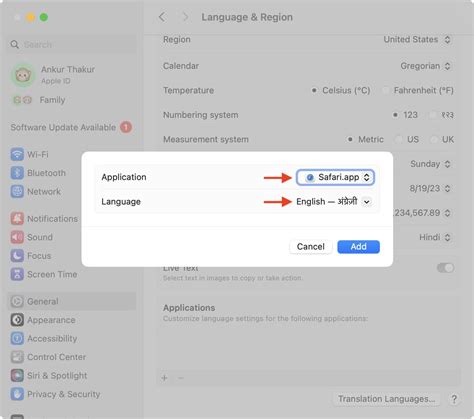Open the date format 8/19/23 popup

pyautogui.click(x=430, y=188)
